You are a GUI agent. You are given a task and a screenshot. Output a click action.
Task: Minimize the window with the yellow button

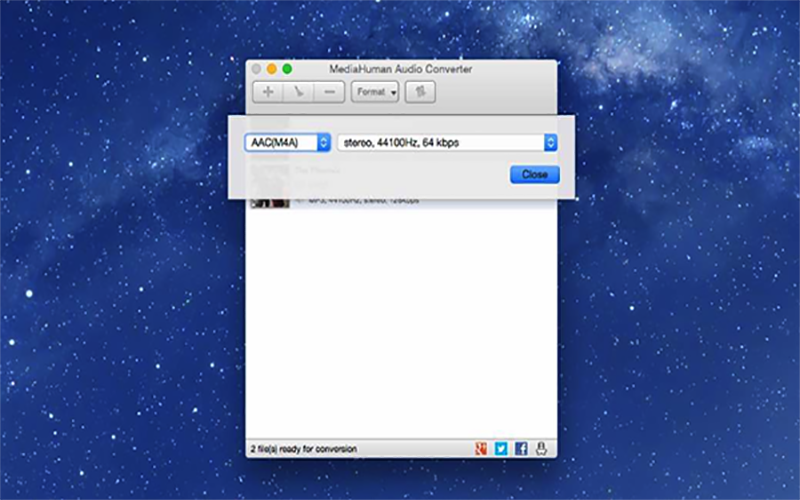tap(272, 69)
